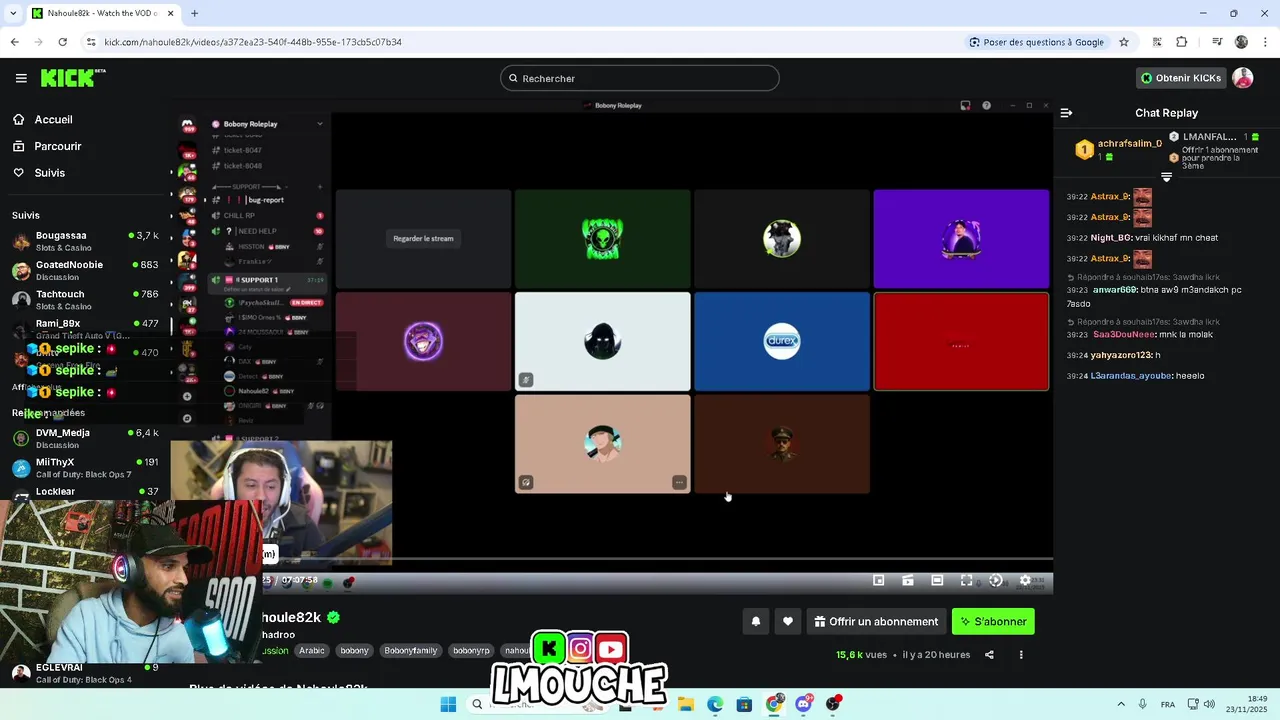Viewport: 1280px width, 720px height.
Task: Click username yahyazoro123 in chat
Action: tap(1120, 355)
